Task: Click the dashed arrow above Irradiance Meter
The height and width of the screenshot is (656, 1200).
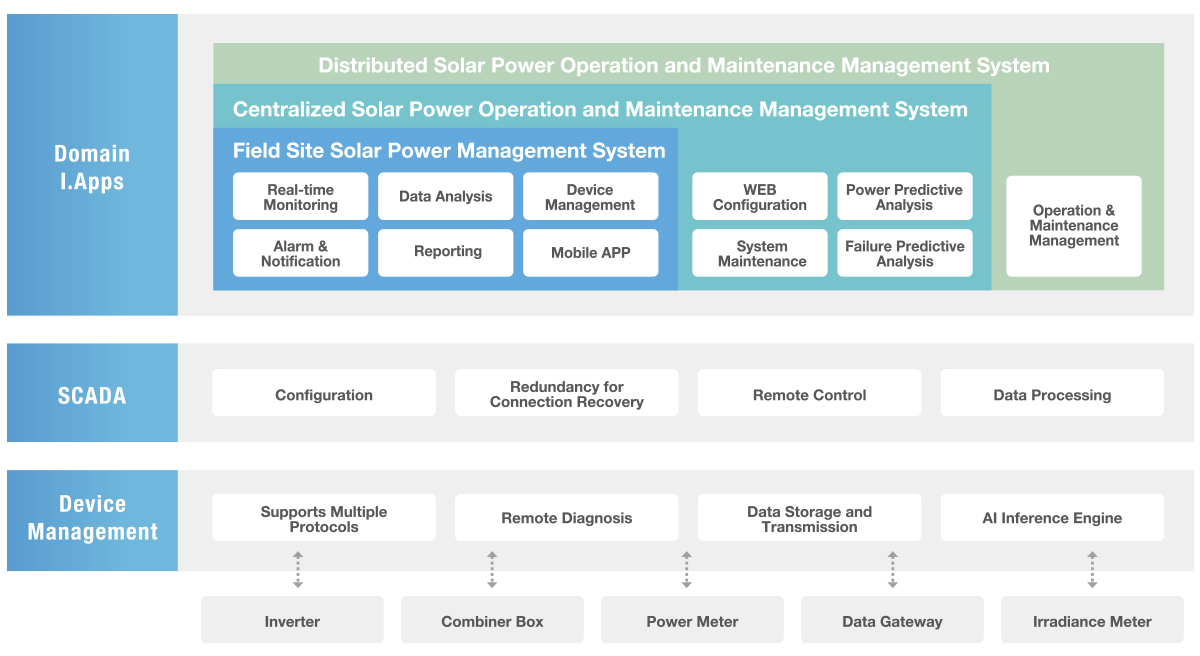Action: pyautogui.click(x=1092, y=569)
